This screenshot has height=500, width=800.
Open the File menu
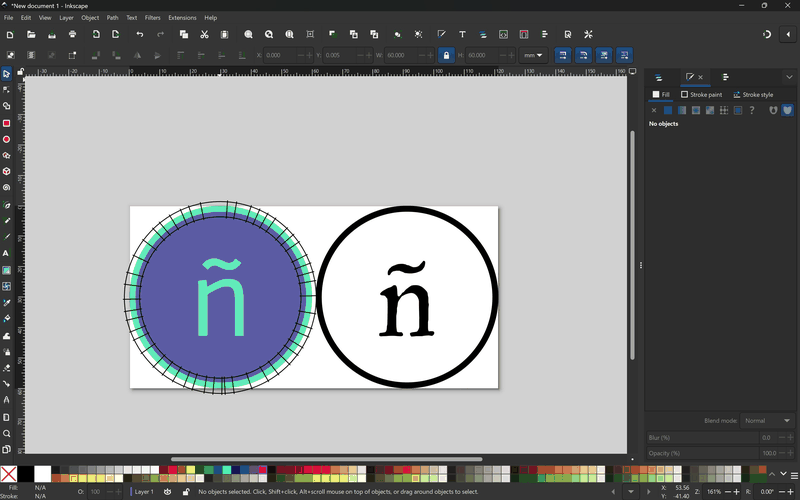click(x=9, y=17)
